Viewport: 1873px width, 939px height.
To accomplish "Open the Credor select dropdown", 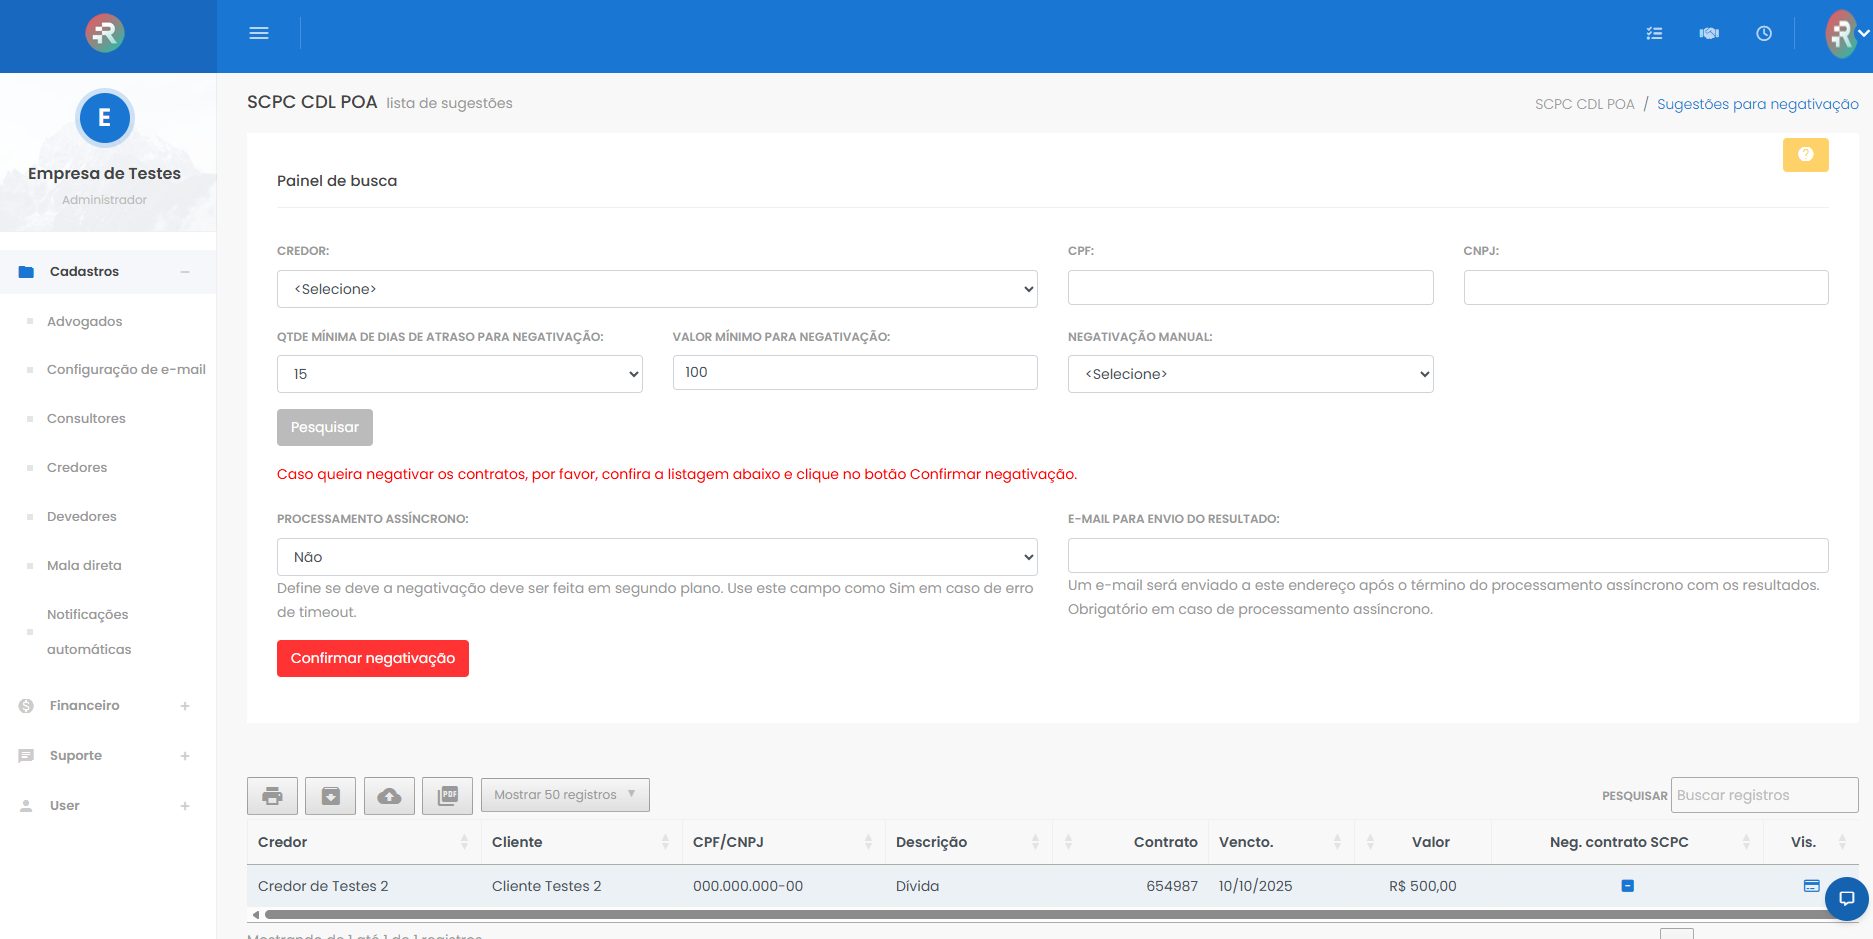I will pos(656,289).
